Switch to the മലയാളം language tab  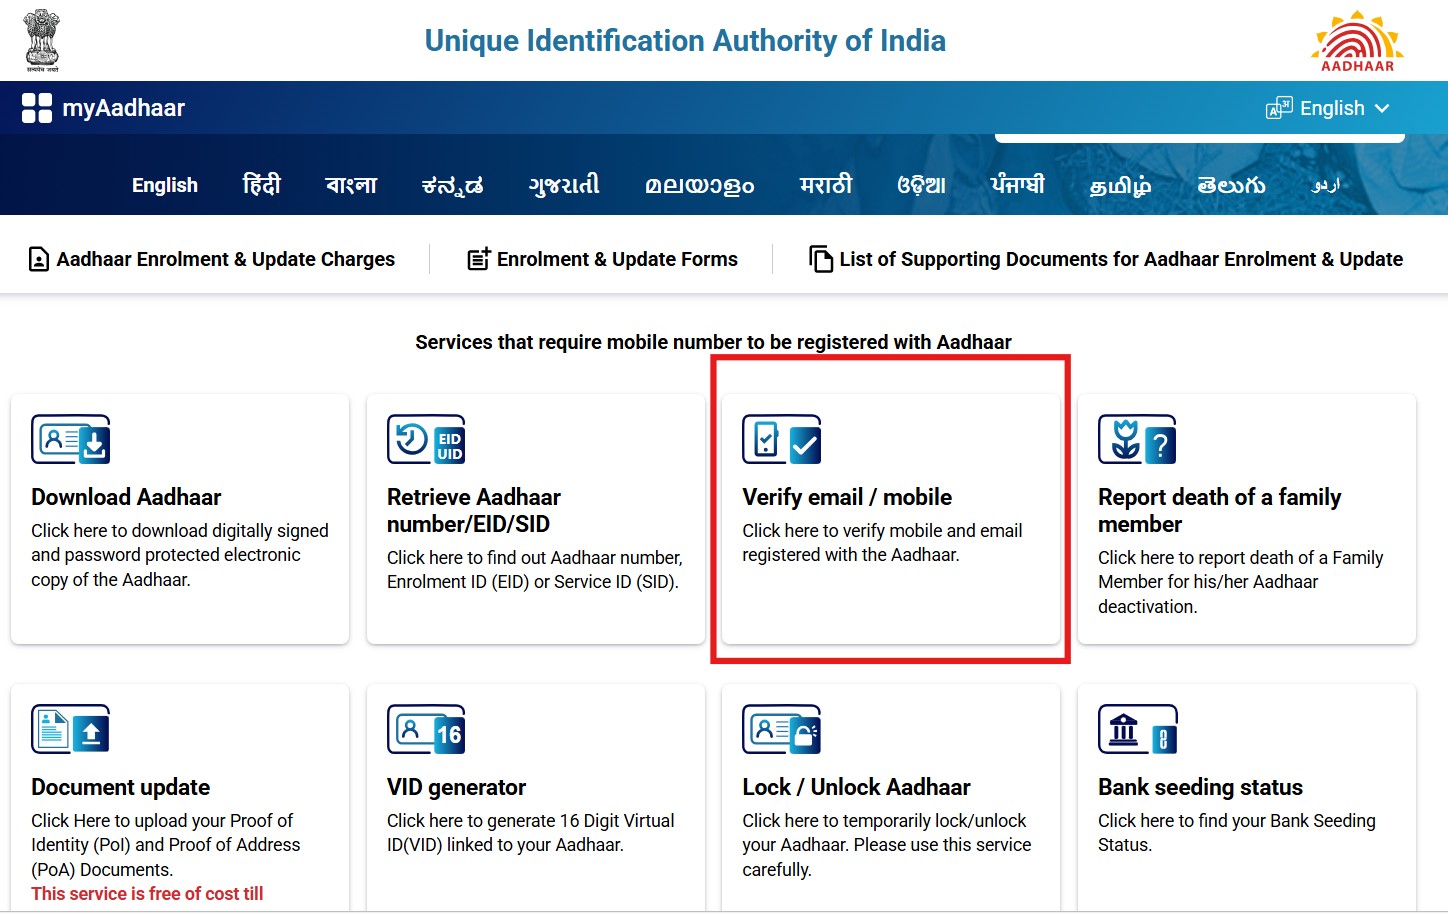coord(698,184)
